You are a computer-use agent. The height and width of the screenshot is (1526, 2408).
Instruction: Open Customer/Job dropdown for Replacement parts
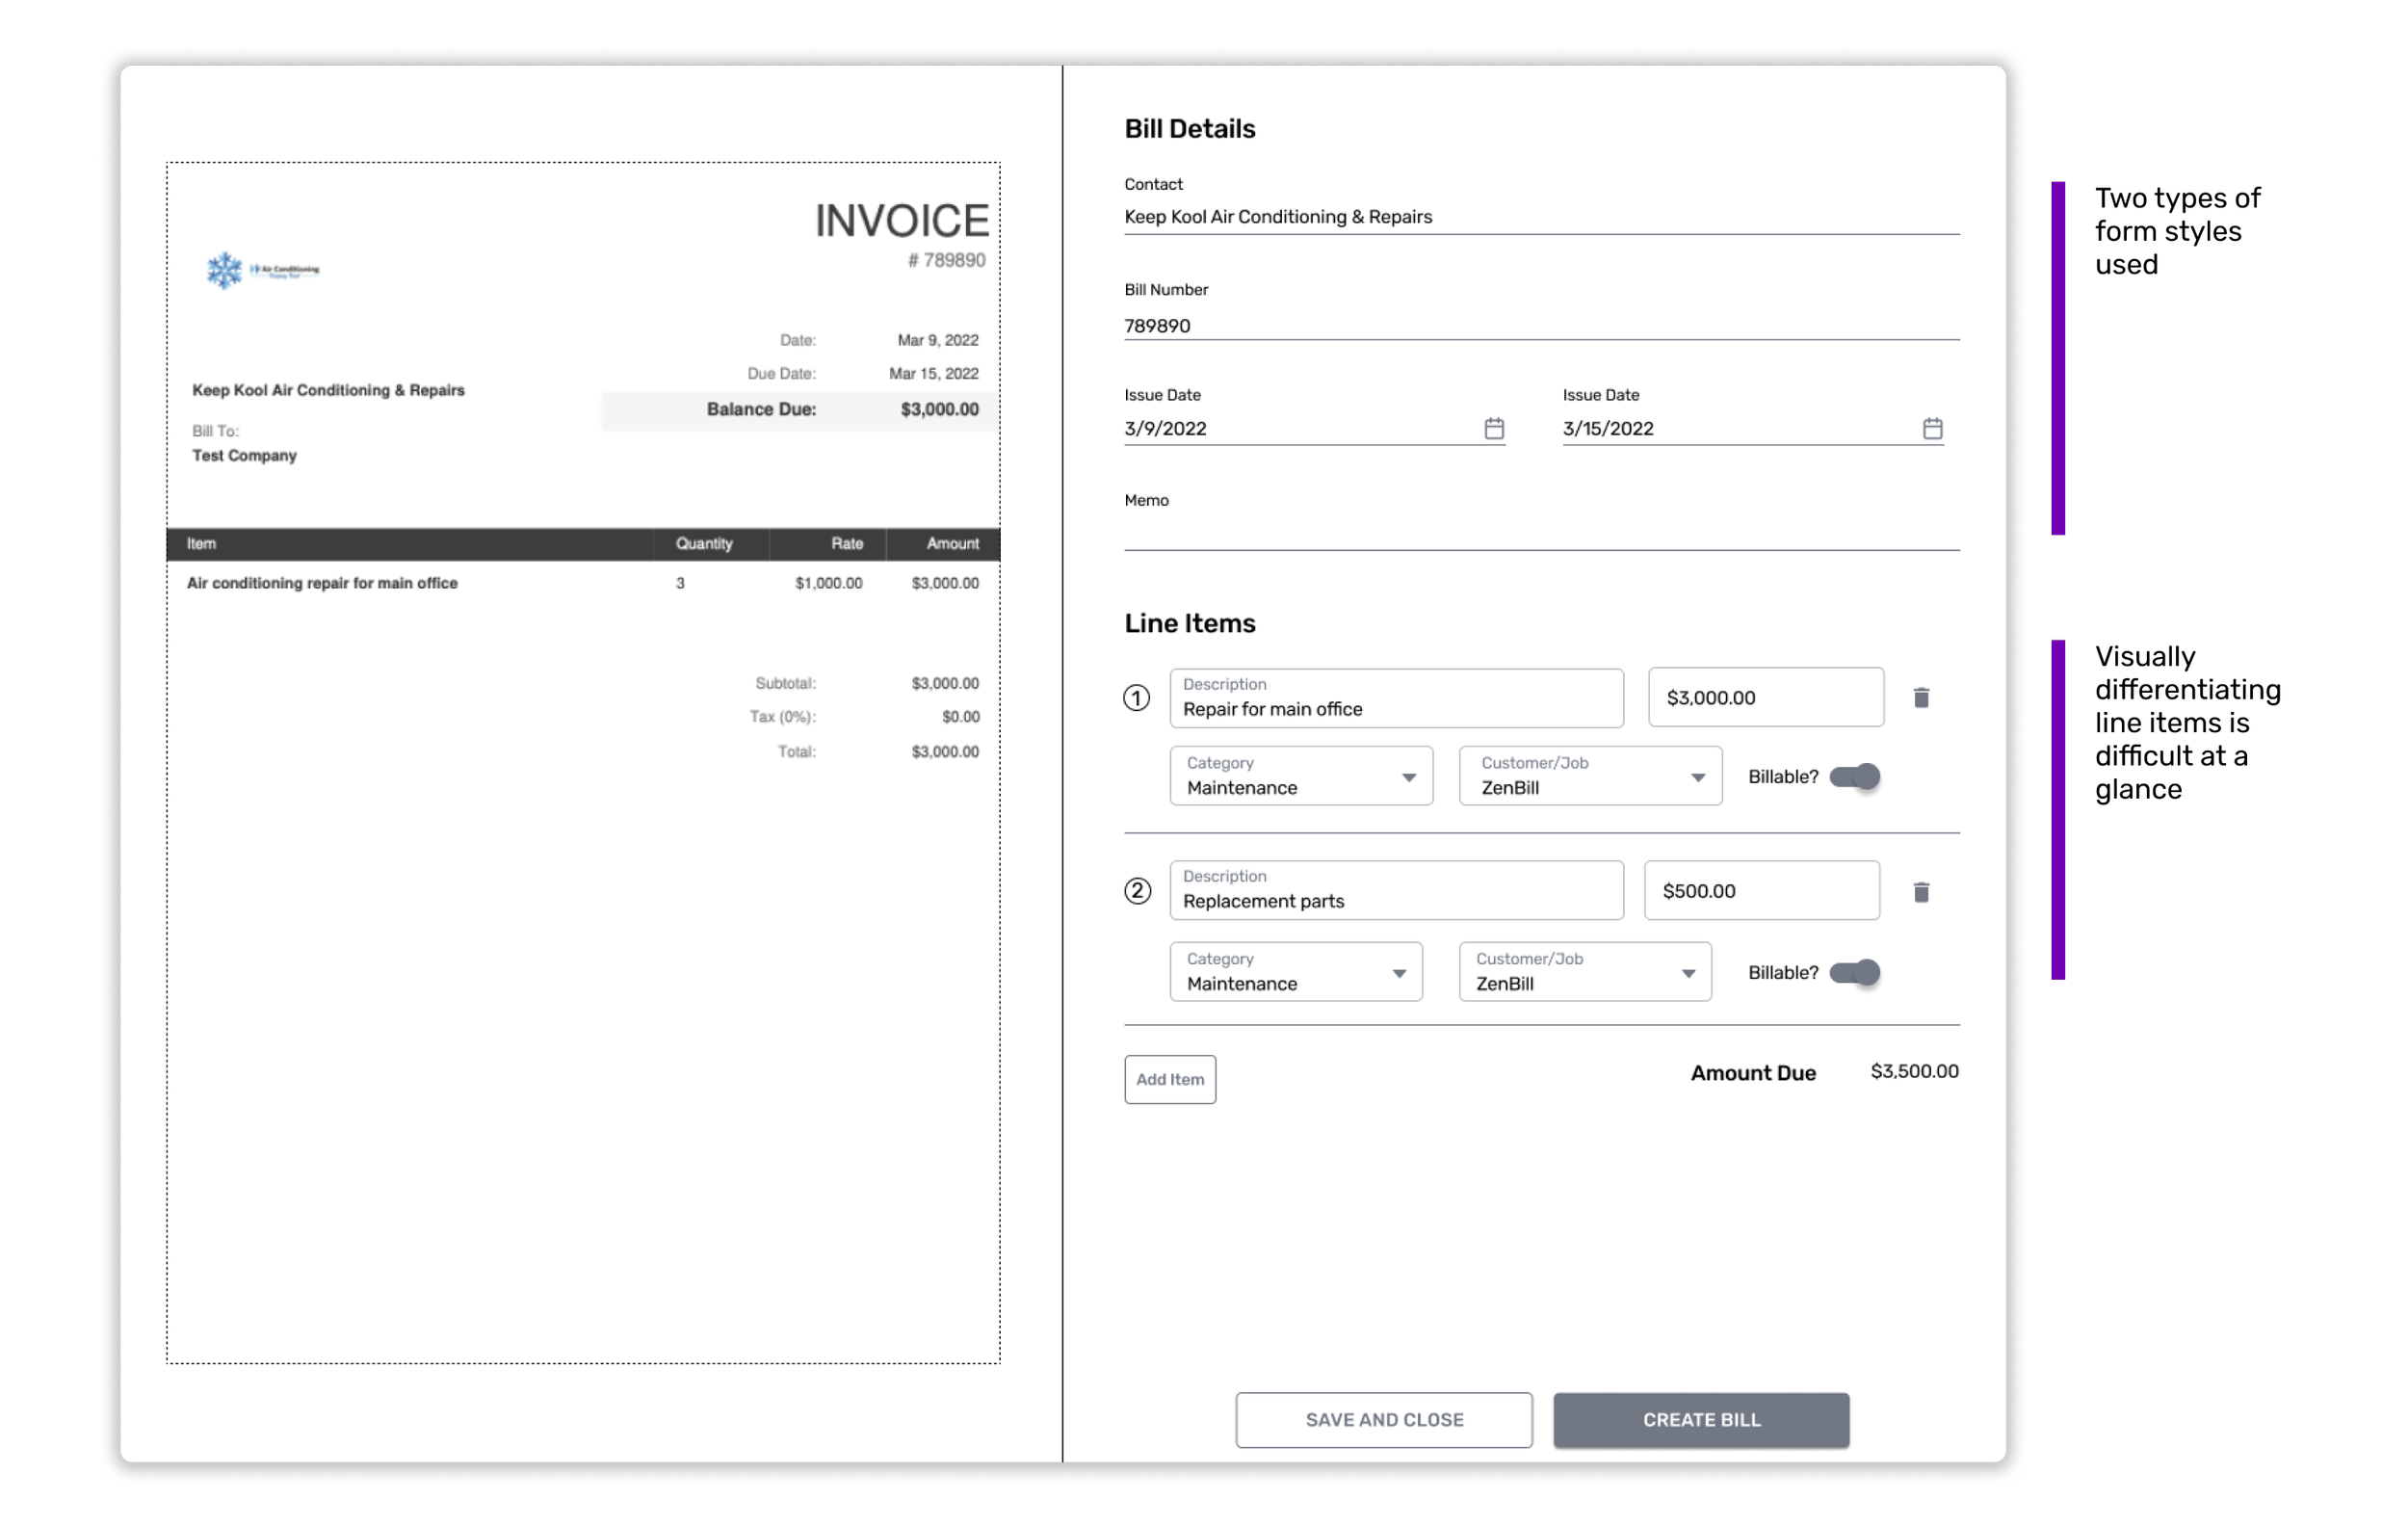1584,972
